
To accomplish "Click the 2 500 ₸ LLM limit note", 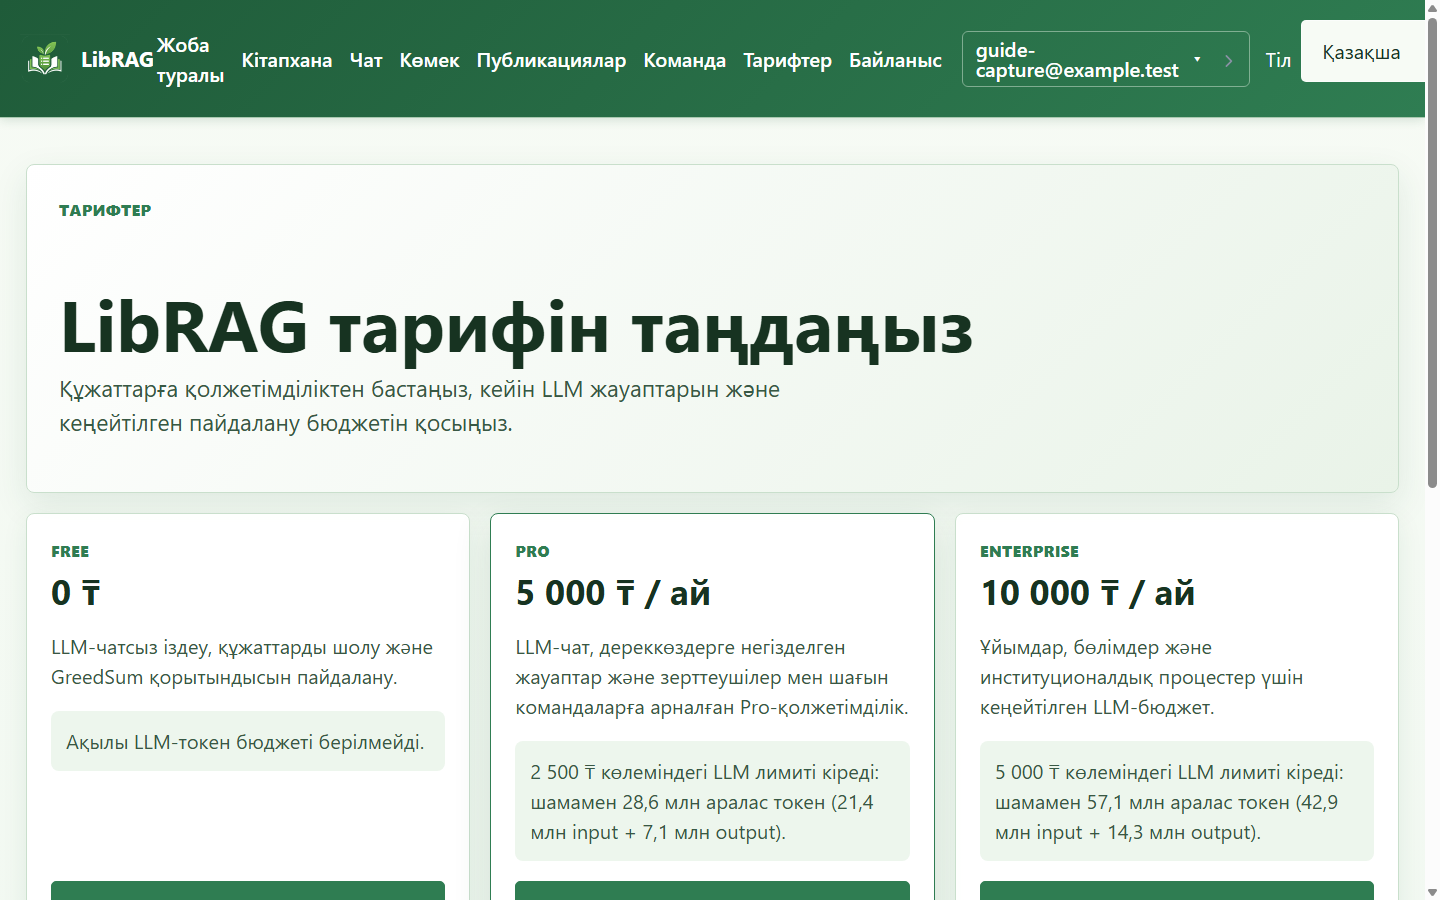I will tap(712, 801).
